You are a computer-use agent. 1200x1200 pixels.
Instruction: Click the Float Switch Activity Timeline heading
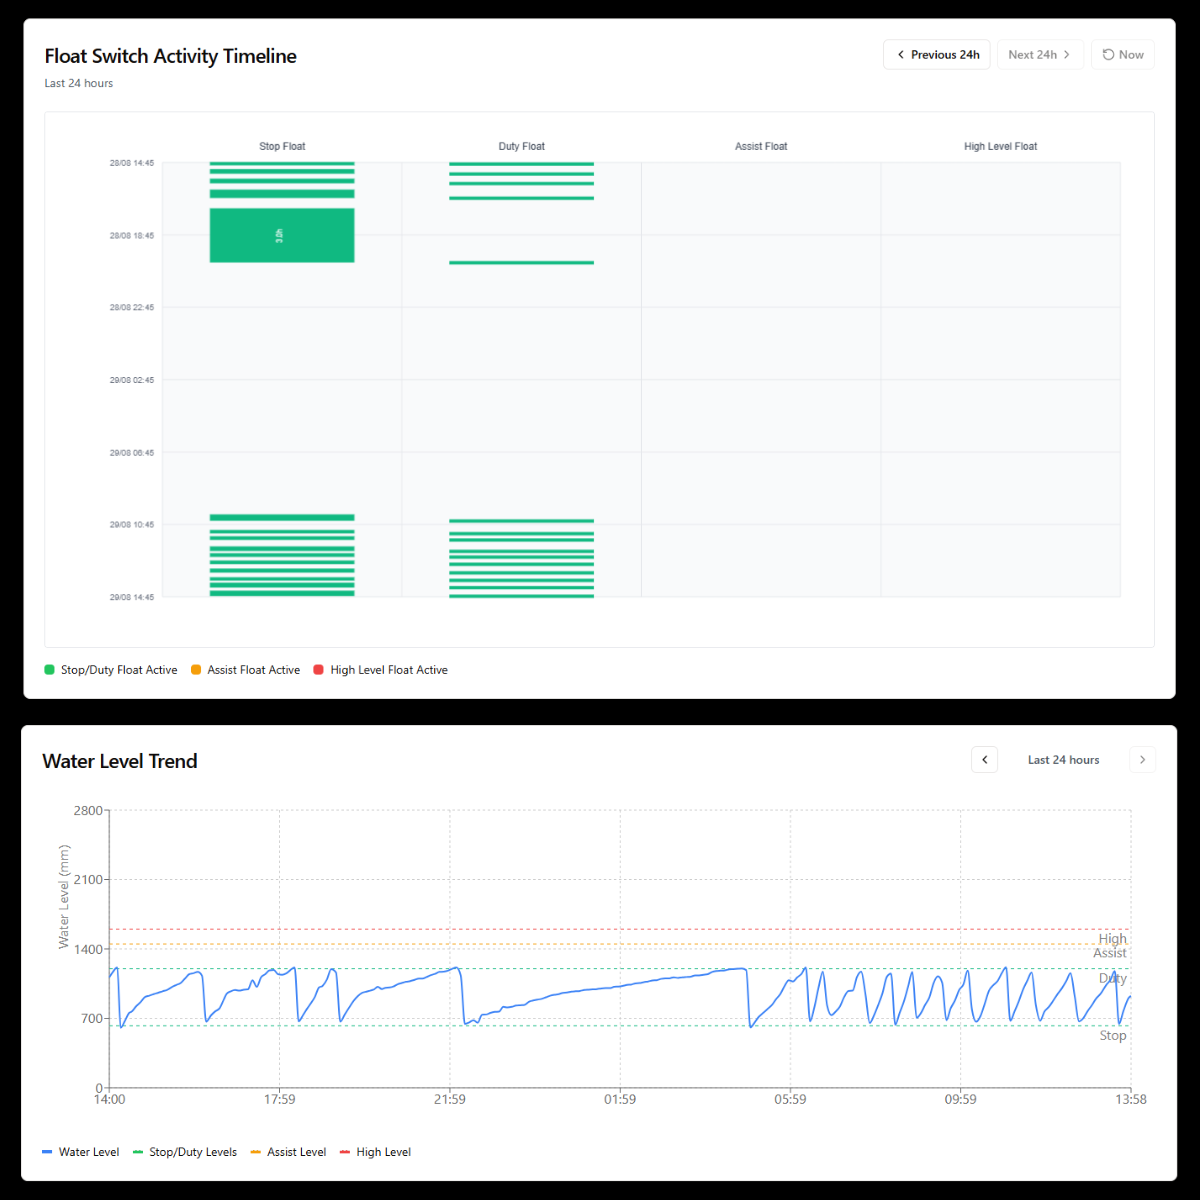pyautogui.click(x=171, y=56)
